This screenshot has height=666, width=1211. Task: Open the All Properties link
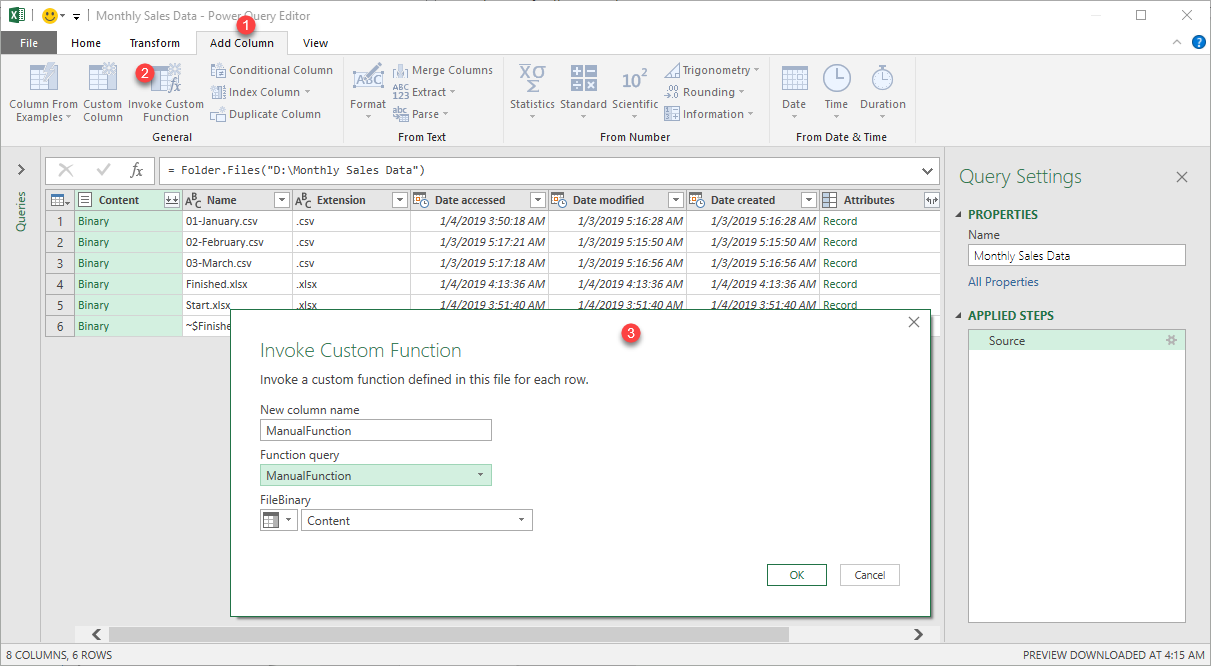click(1003, 282)
